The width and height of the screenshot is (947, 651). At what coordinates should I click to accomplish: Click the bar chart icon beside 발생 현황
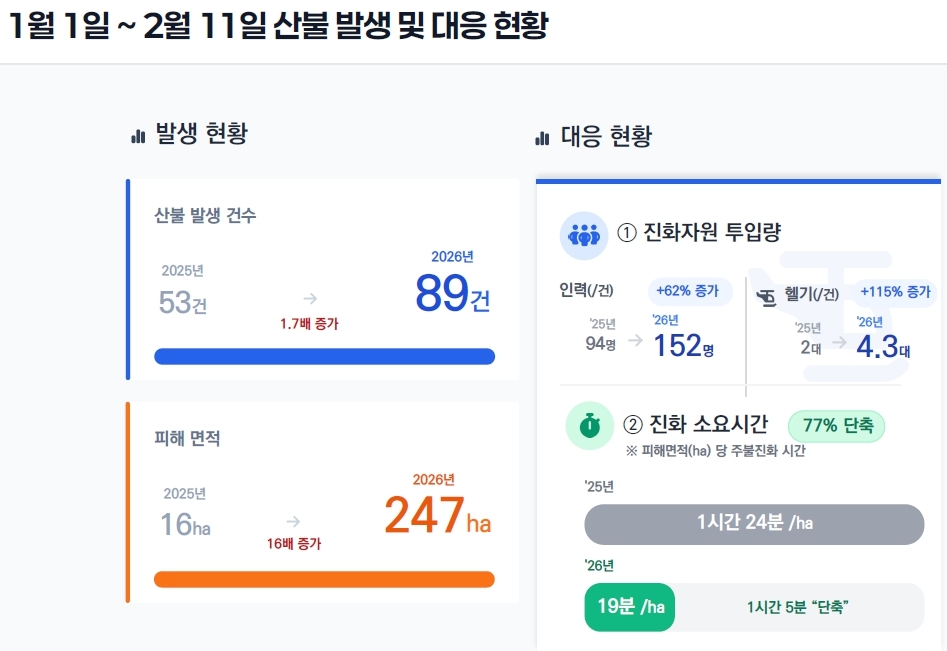coord(138,135)
